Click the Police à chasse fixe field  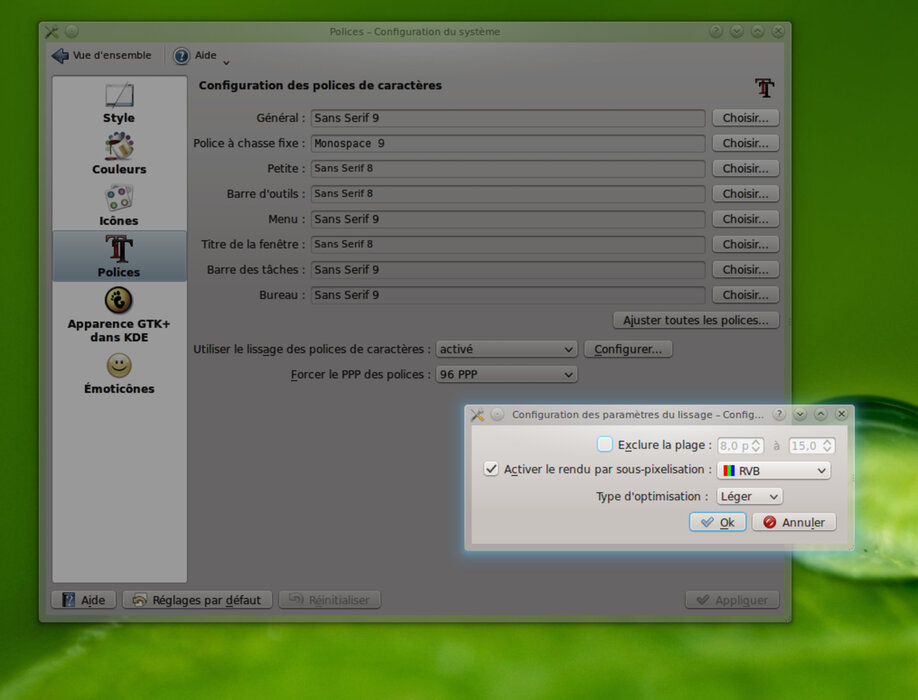507,143
